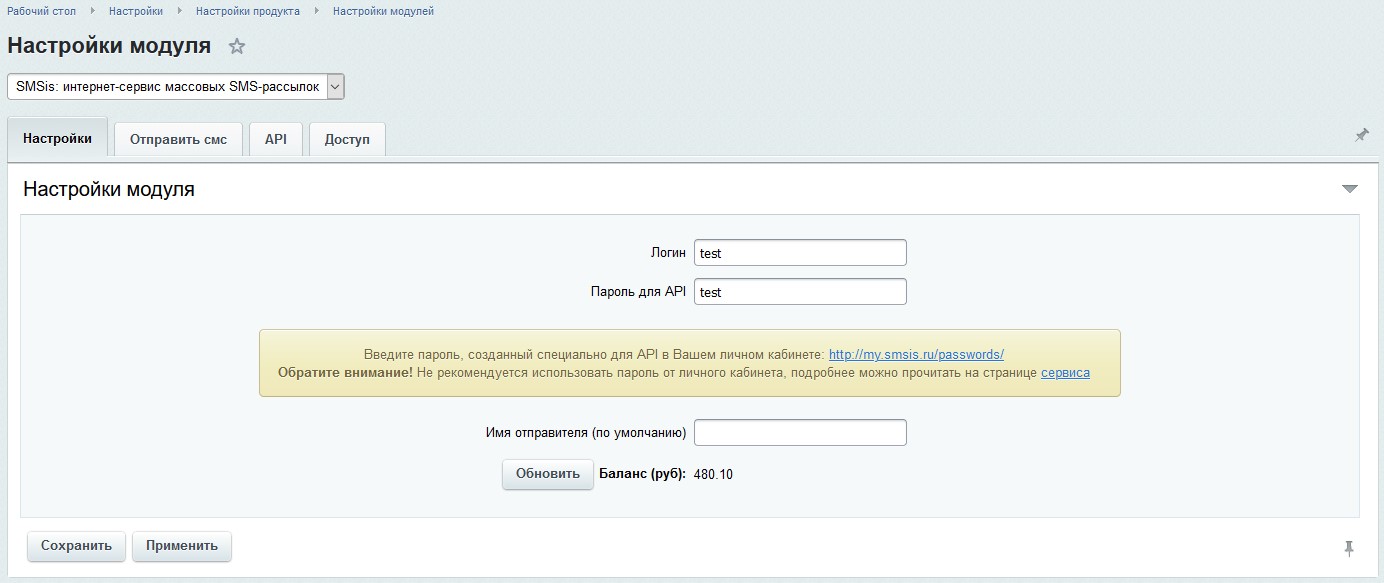Image resolution: width=1384 pixels, height=583 pixels.
Task: Open the my.smsis.ru/passwords link
Action: click(x=916, y=354)
